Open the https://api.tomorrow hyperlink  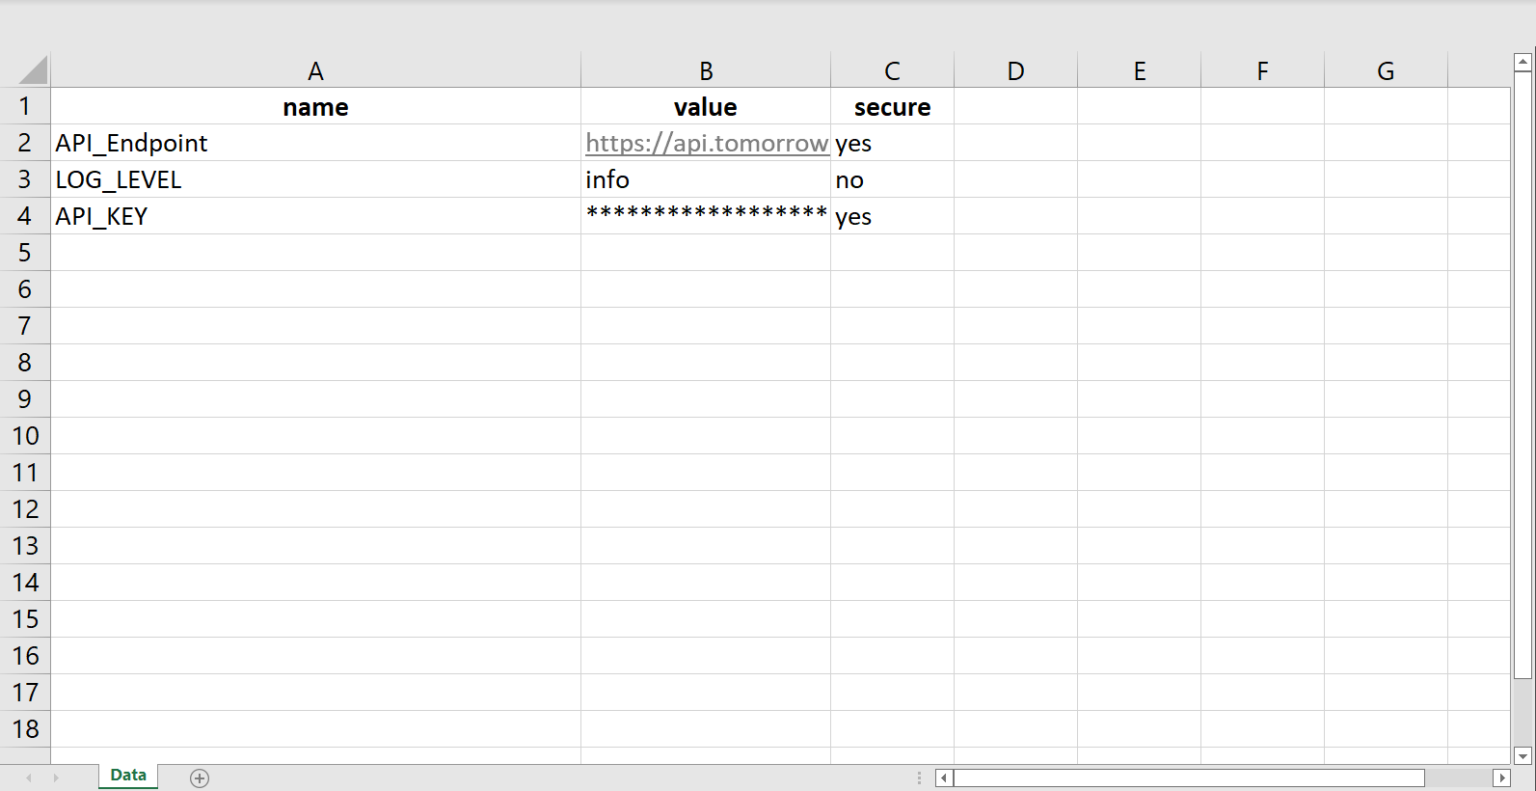[x=706, y=143]
